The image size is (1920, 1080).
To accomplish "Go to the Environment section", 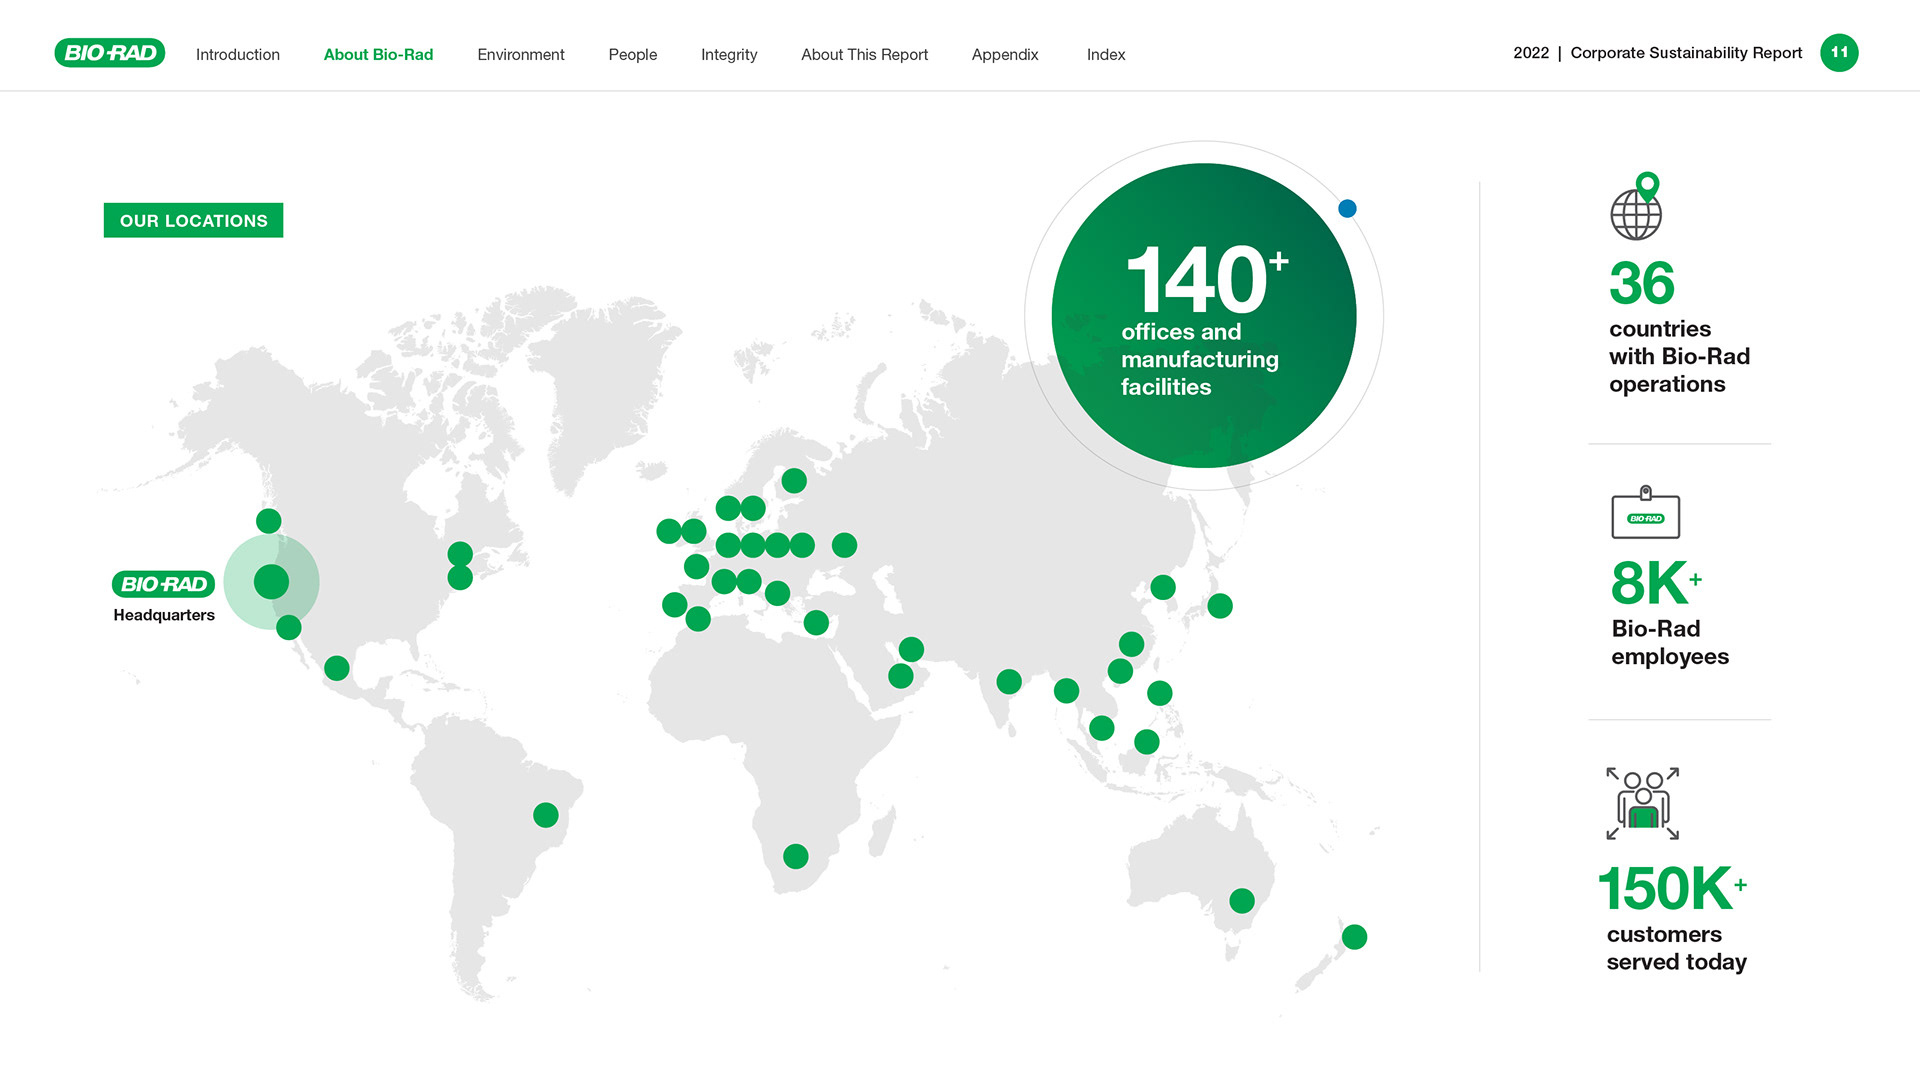I will coord(520,55).
